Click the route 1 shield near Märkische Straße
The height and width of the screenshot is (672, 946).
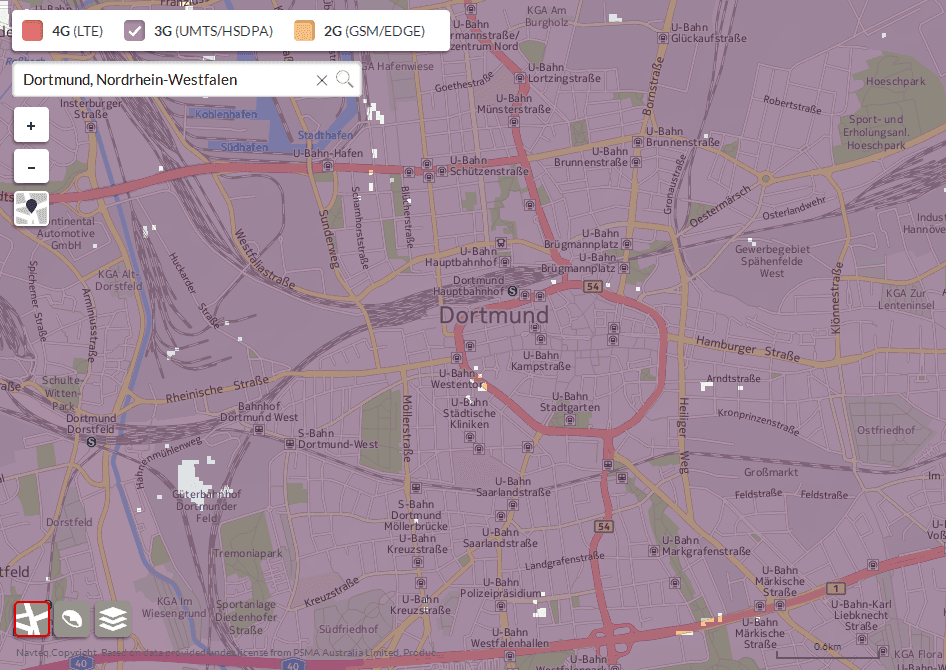(836, 588)
